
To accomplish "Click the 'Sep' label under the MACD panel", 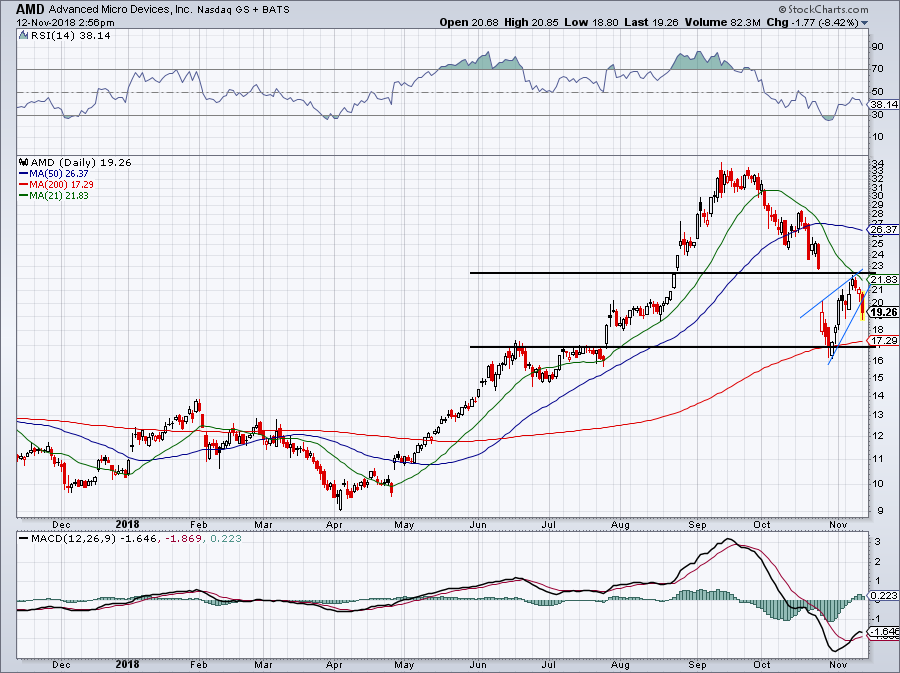I will pyautogui.click(x=697, y=665).
